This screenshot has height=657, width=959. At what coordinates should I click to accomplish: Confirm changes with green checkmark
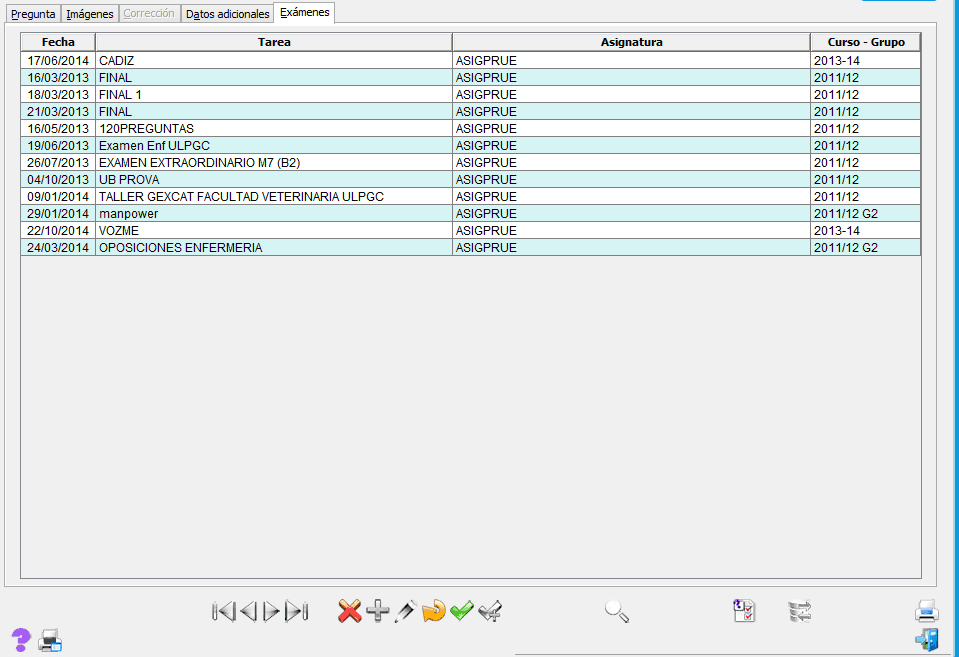(461, 611)
